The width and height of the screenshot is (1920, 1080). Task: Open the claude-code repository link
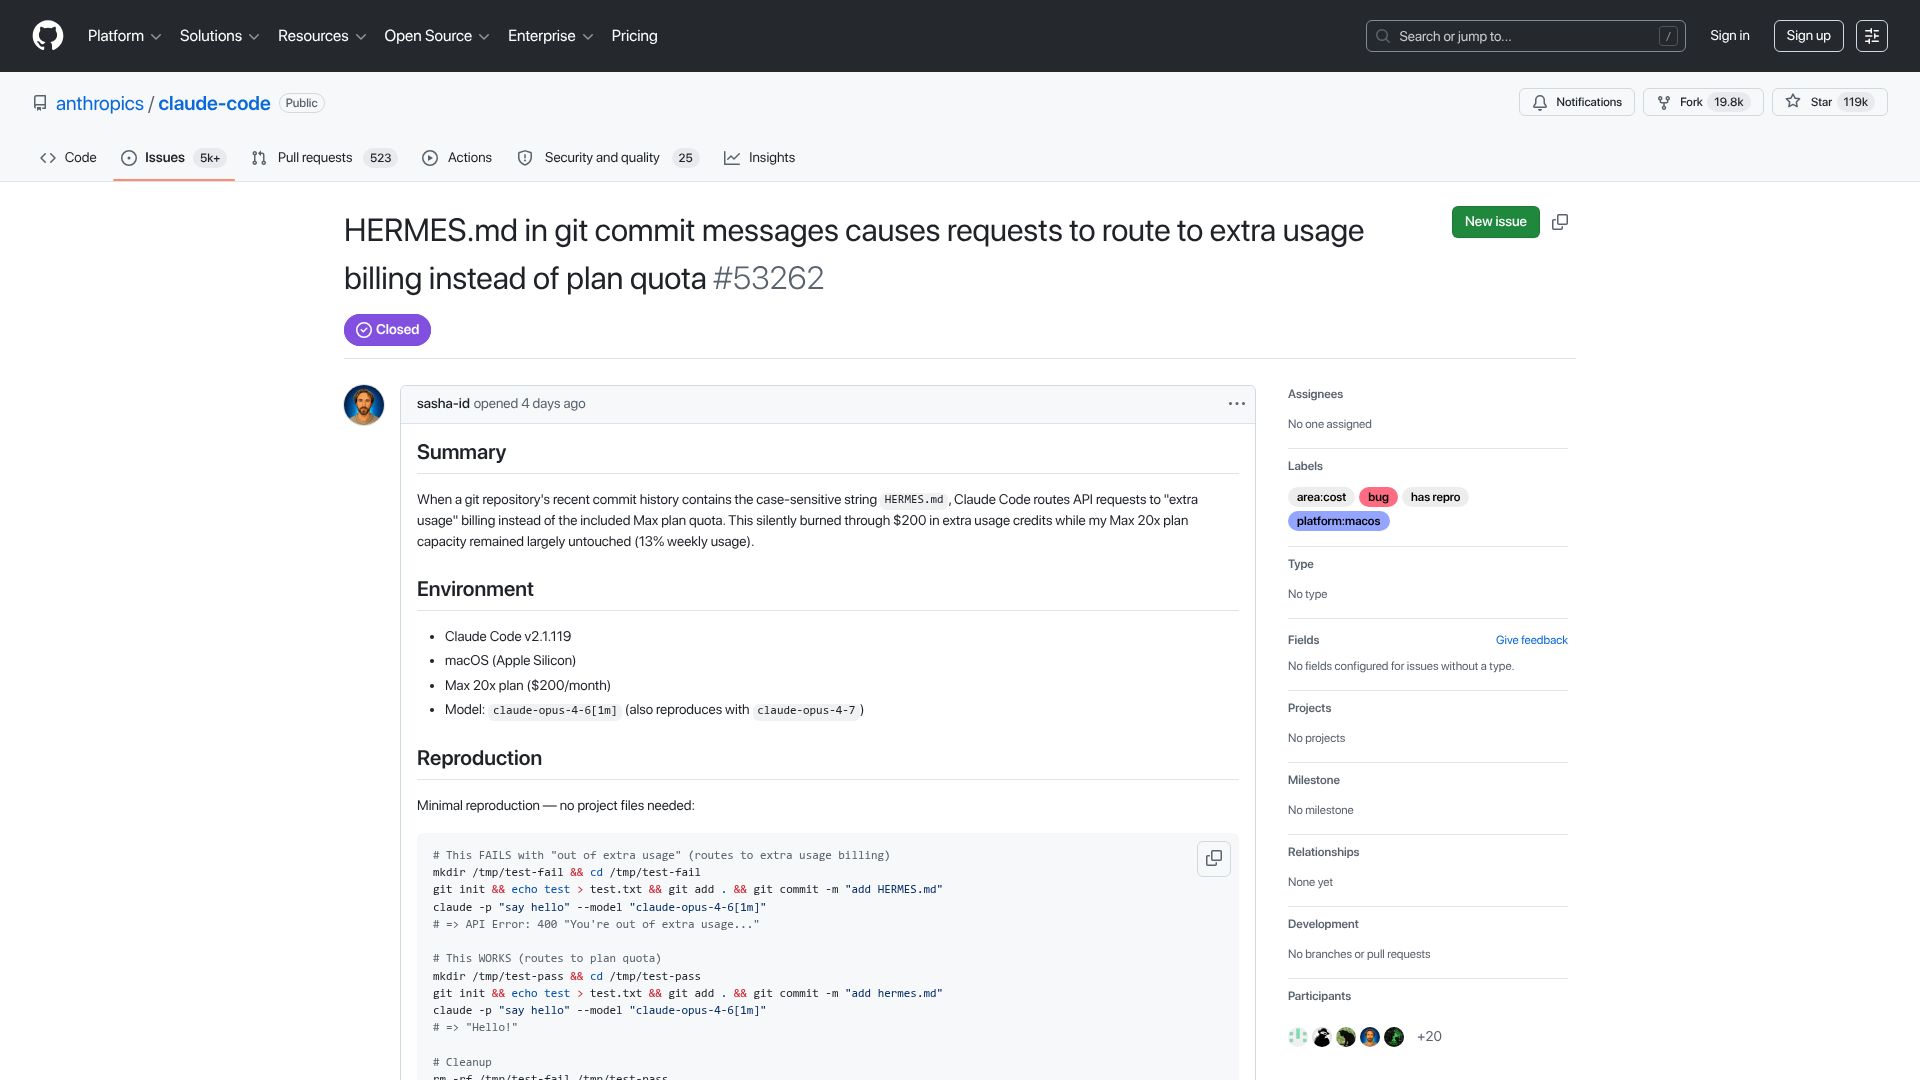(x=214, y=103)
